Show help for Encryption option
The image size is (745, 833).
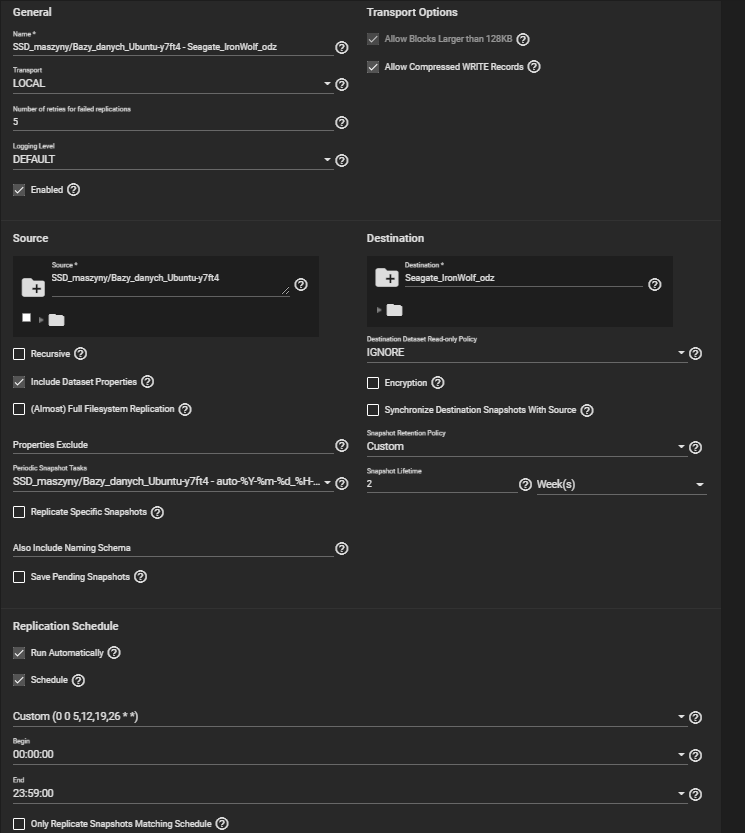tap(437, 382)
